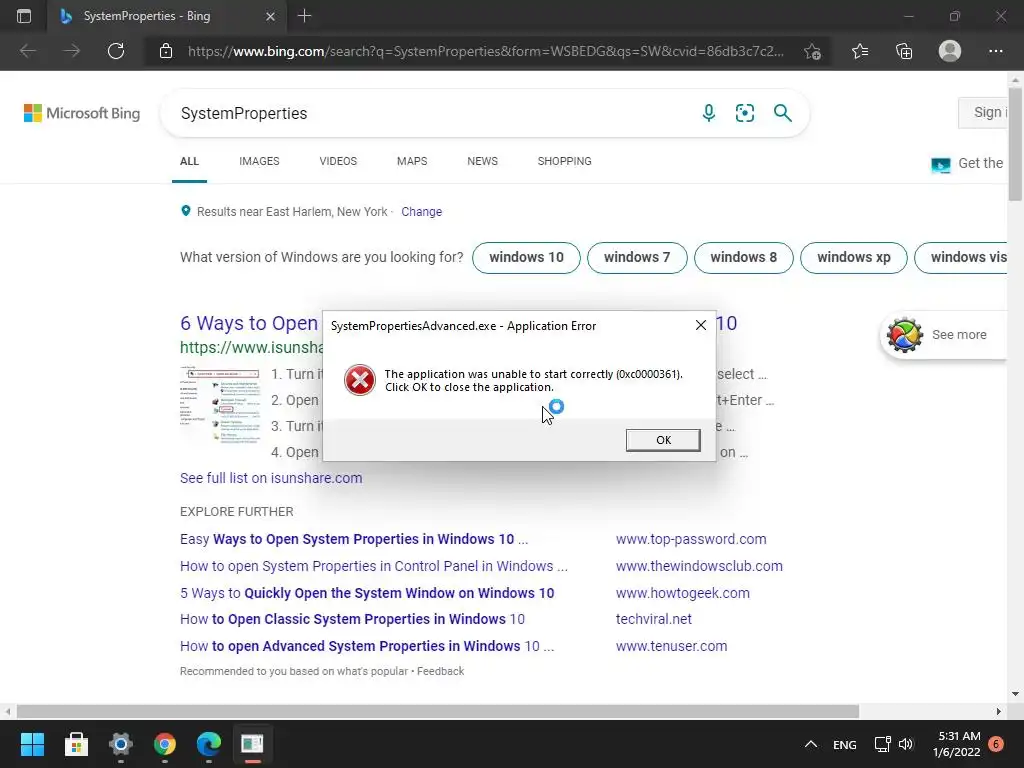Click the error application taskbar icon
The width and height of the screenshot is (1024, 768).
[x=252, y=744]
